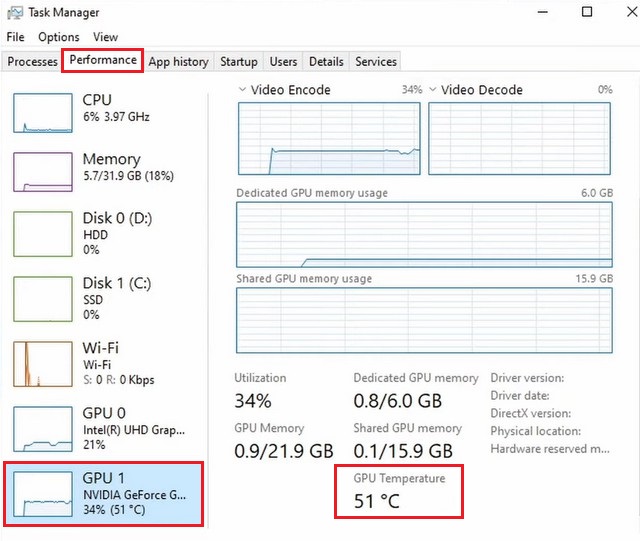Viewport: 640px width, 541px height.
Task: Click the Shared GPU memory usage graph
Action: pyautogui.click(x=424, y=320)
